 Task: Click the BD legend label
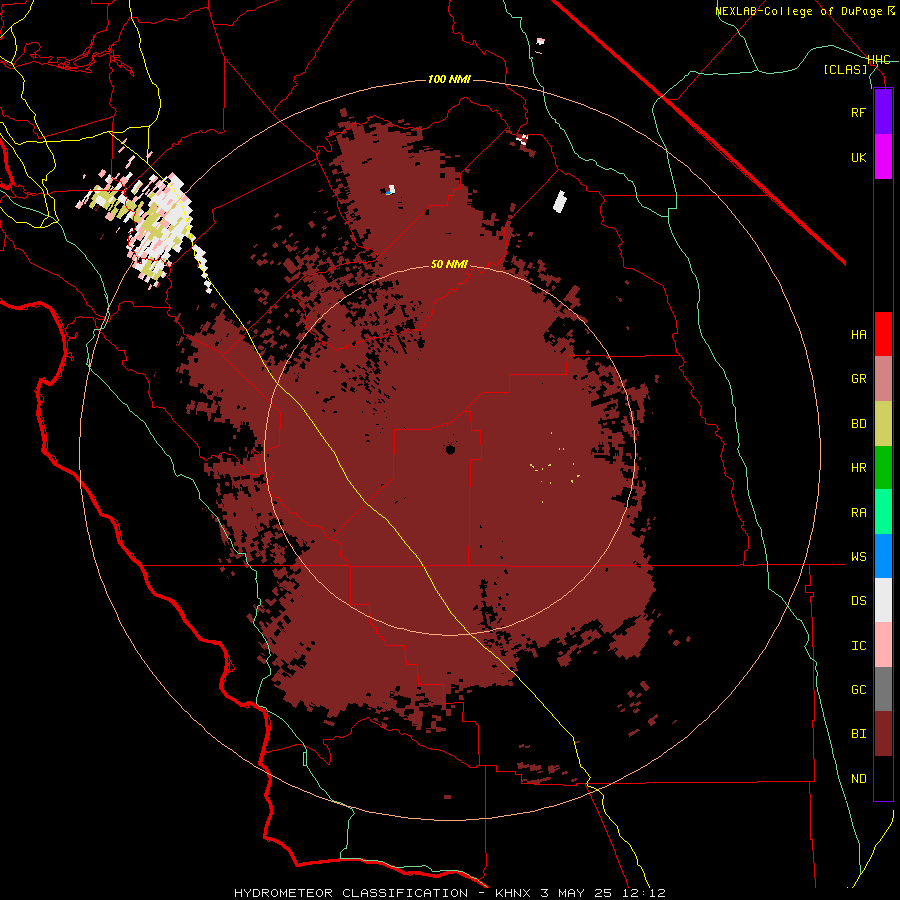coord(858,424)
